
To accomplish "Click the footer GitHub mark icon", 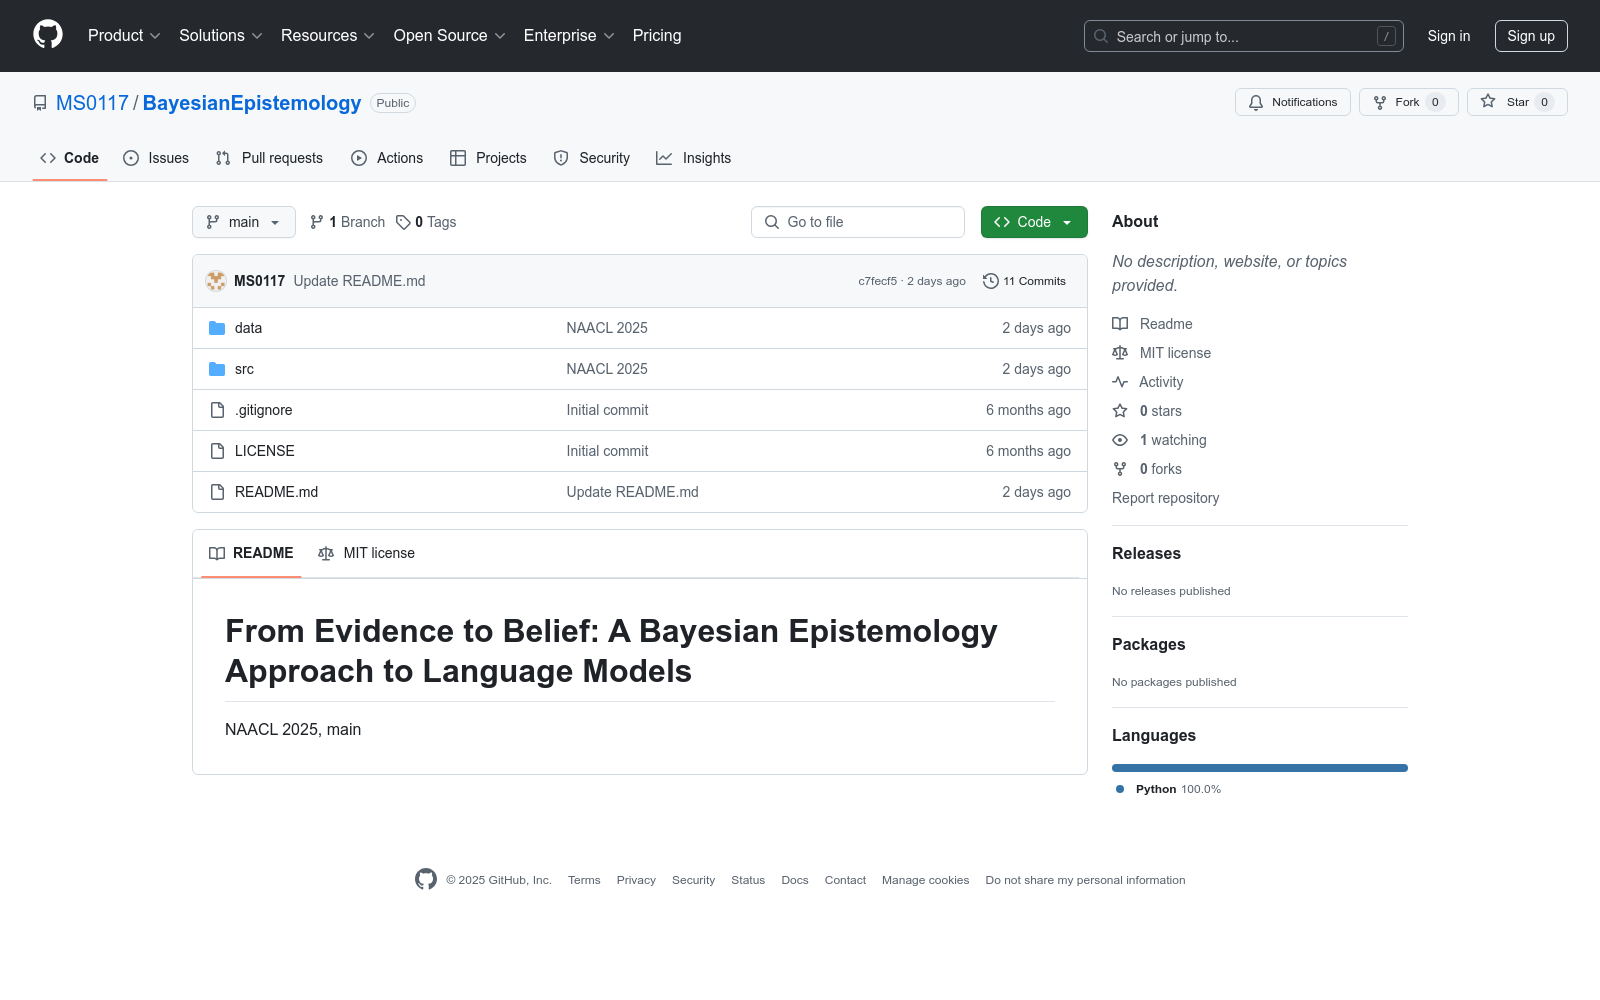I will [426, 879].
